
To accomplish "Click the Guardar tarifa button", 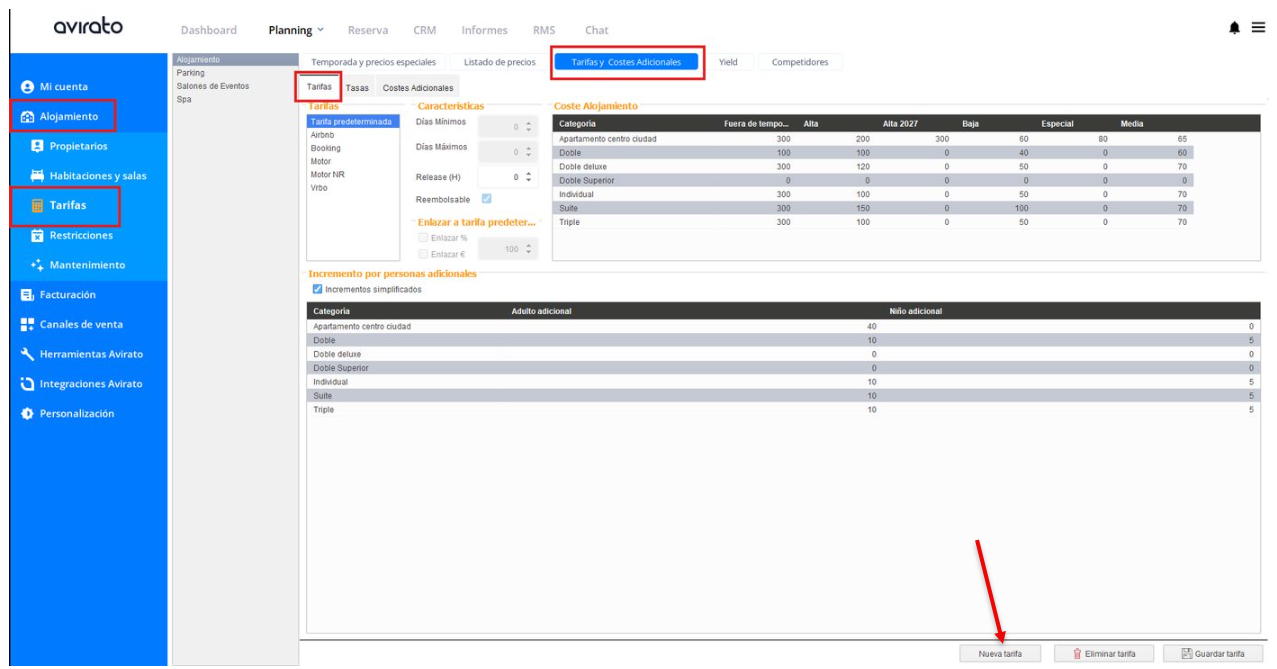I will [1213, 653].
